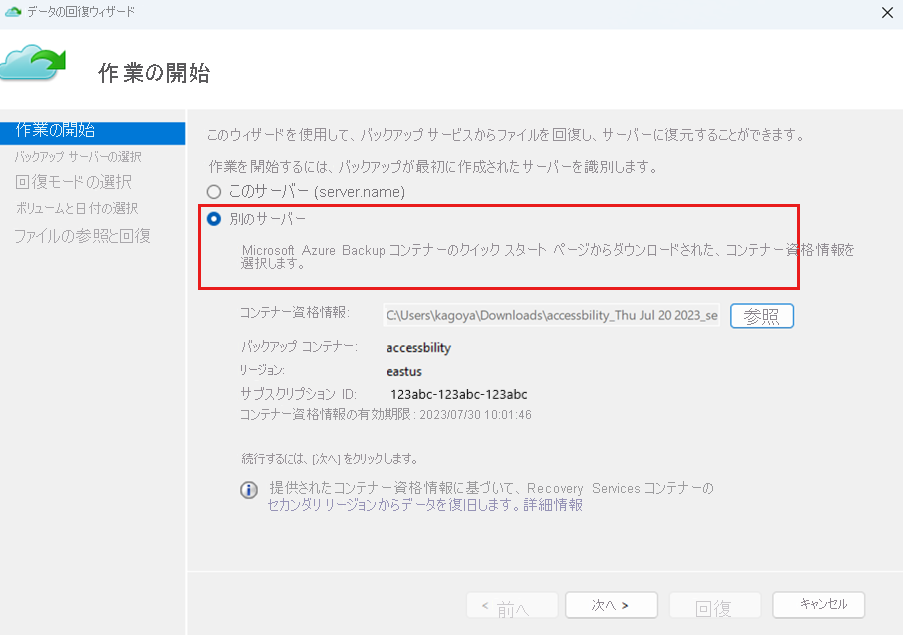Image resolution: width=903 pixels, height=635 pixels.
Task: Click the cloud icon in the title bar
Action: tap(13, 11)
